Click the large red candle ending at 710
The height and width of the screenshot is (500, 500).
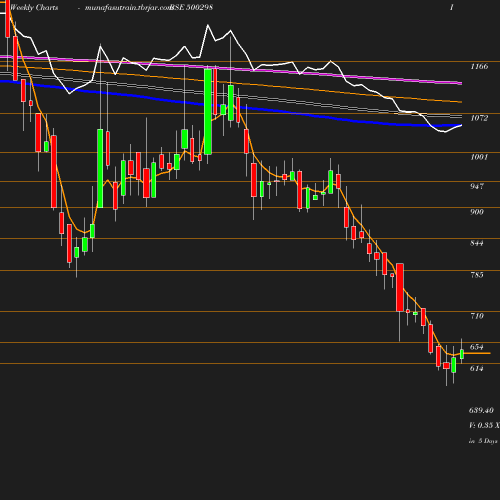coord(400,287)
